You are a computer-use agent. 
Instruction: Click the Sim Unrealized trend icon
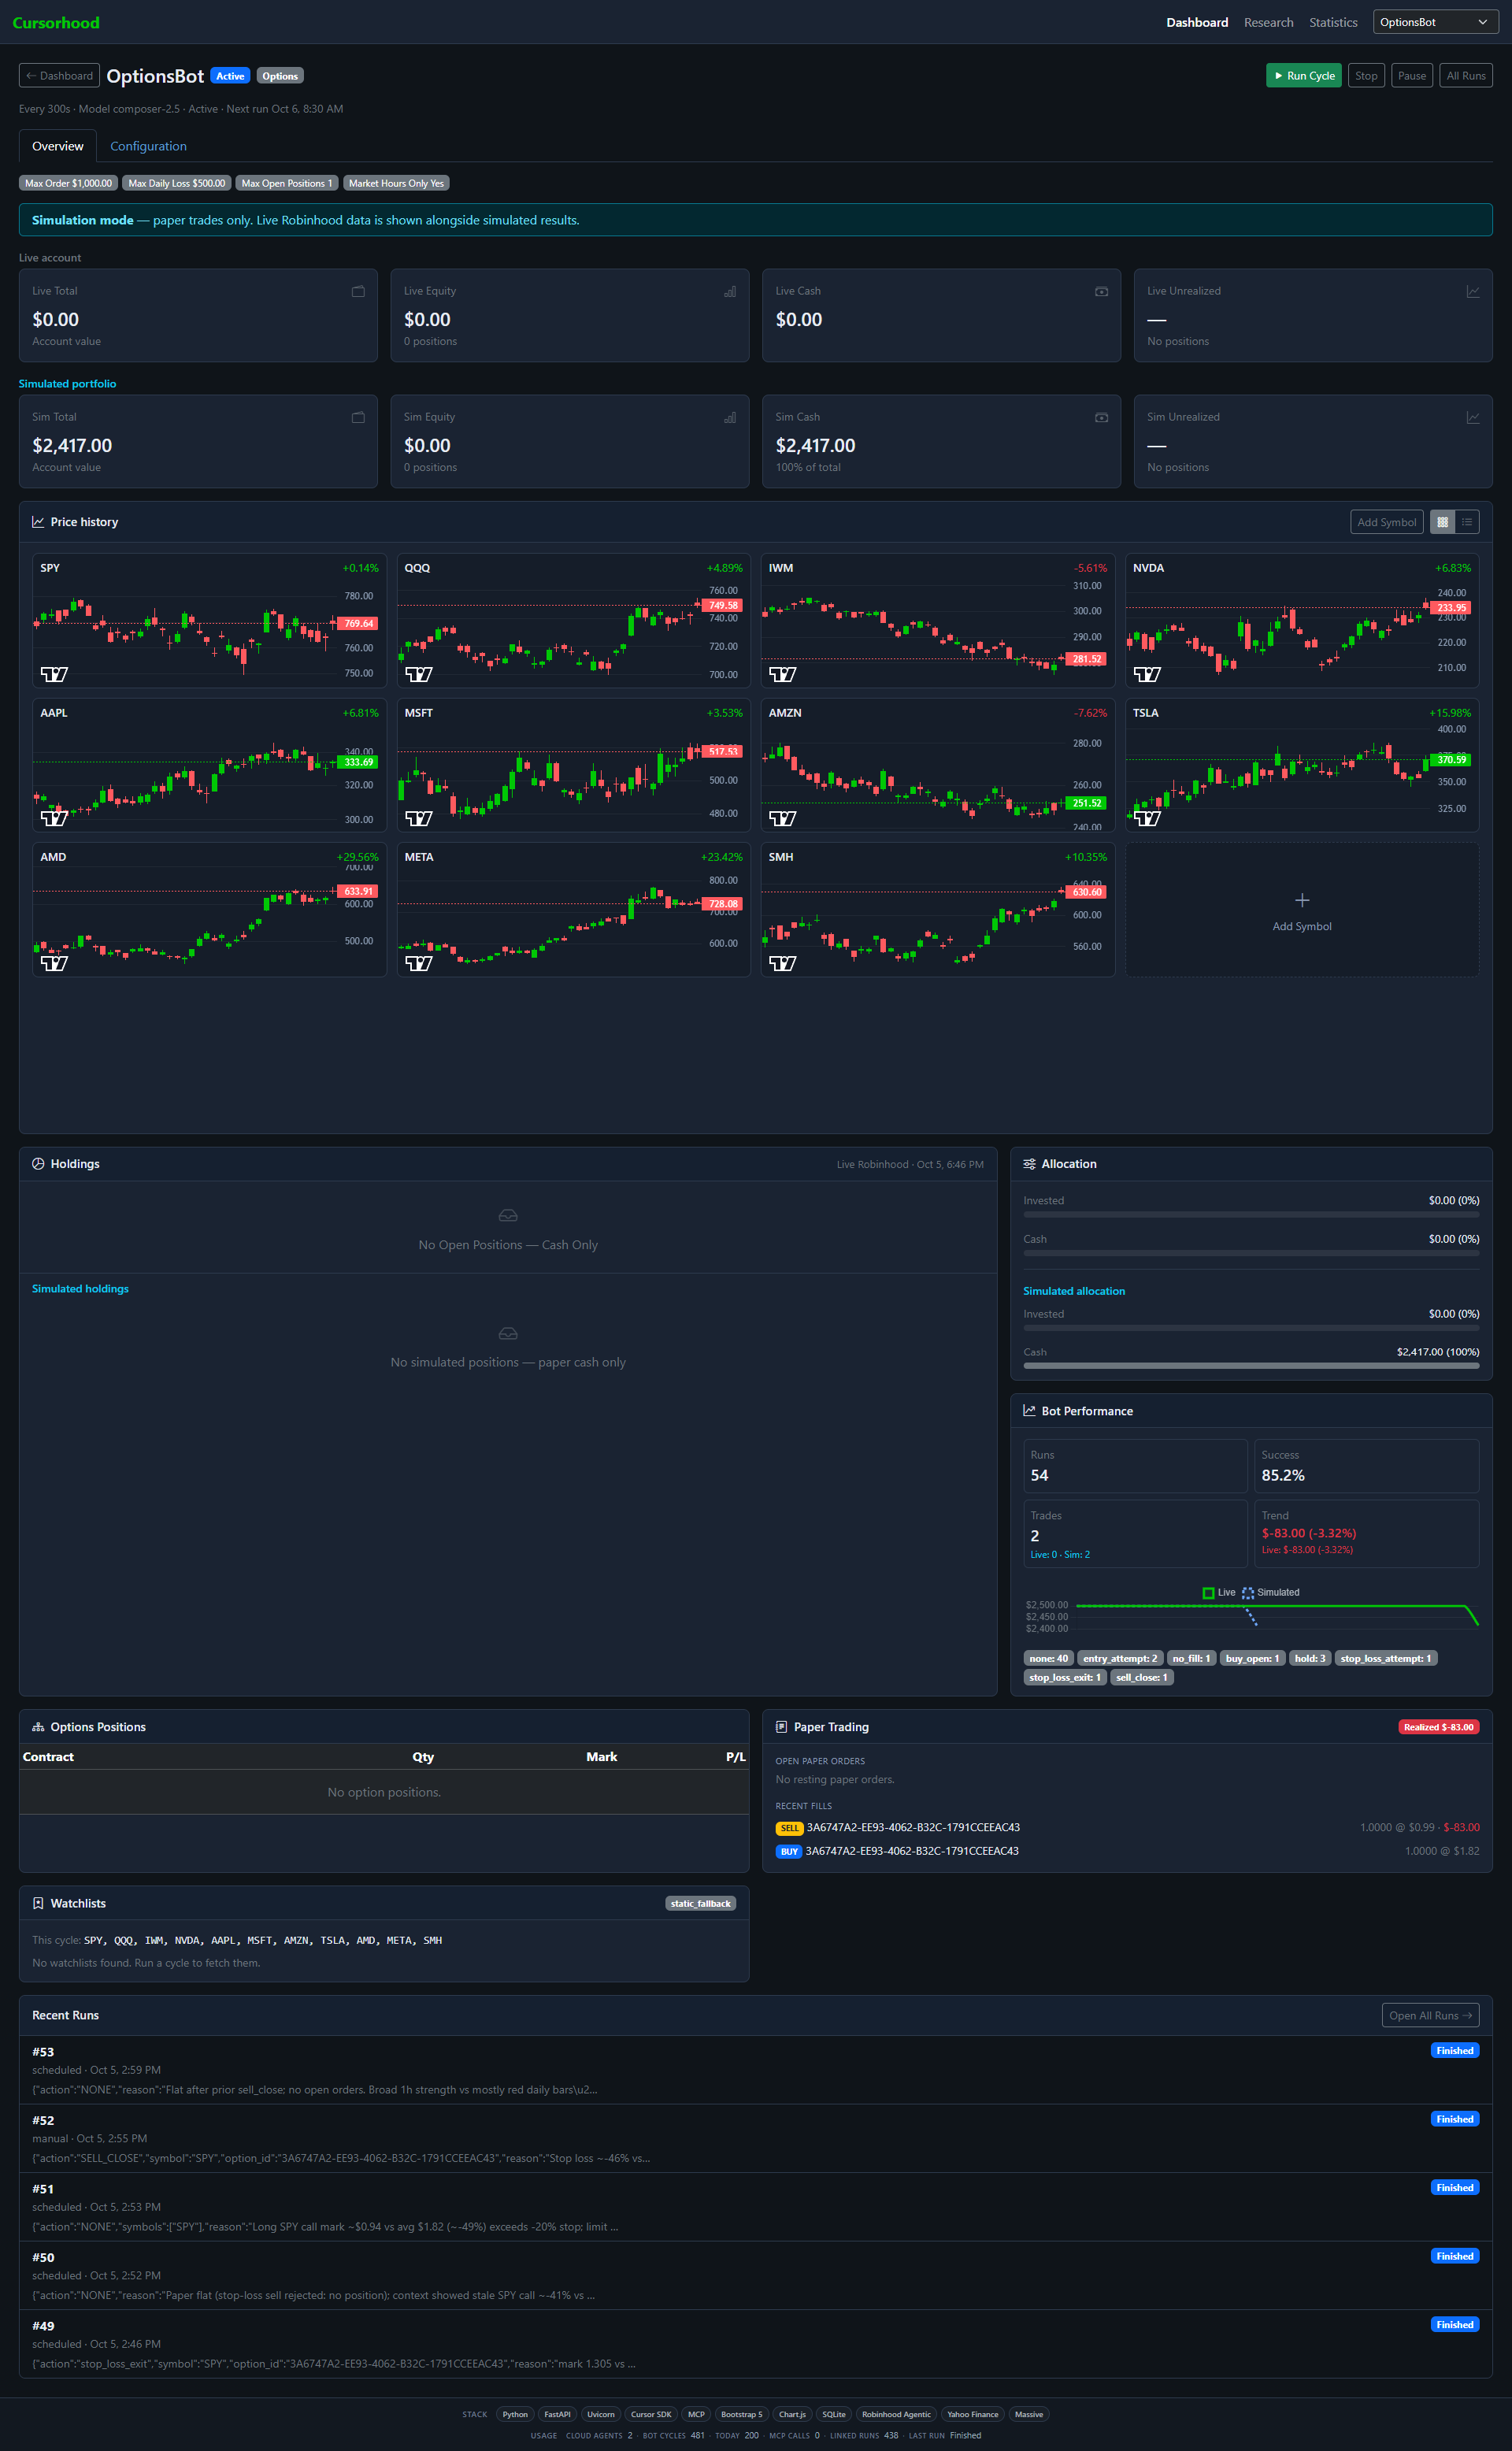click(x=1473, y=418)
